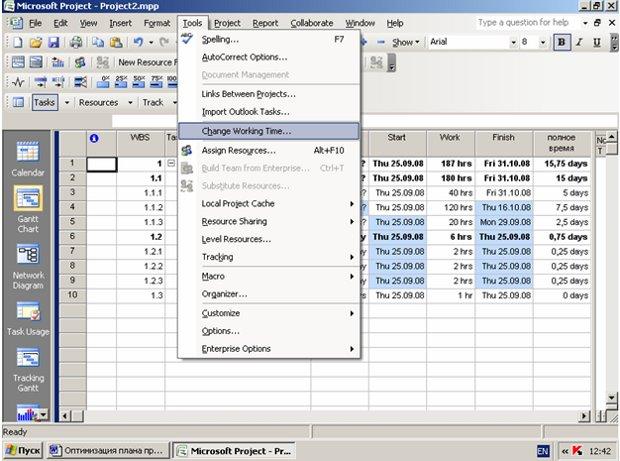Click the Tasks guide button
Image resolution: width=620 pixels, height=461 pixels.
tap(45, 102)
